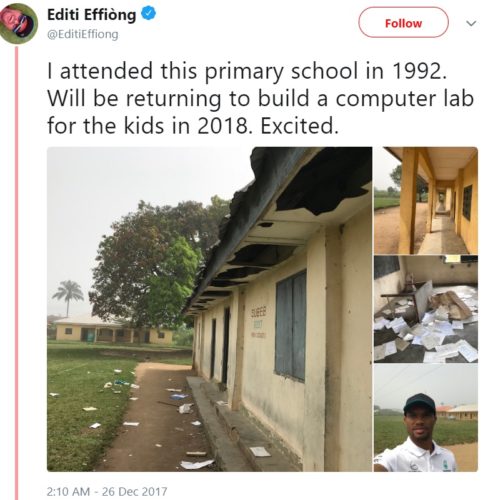Open the Editi Effiòng display name link
This screenshot has height=500, width=483.
92,14
